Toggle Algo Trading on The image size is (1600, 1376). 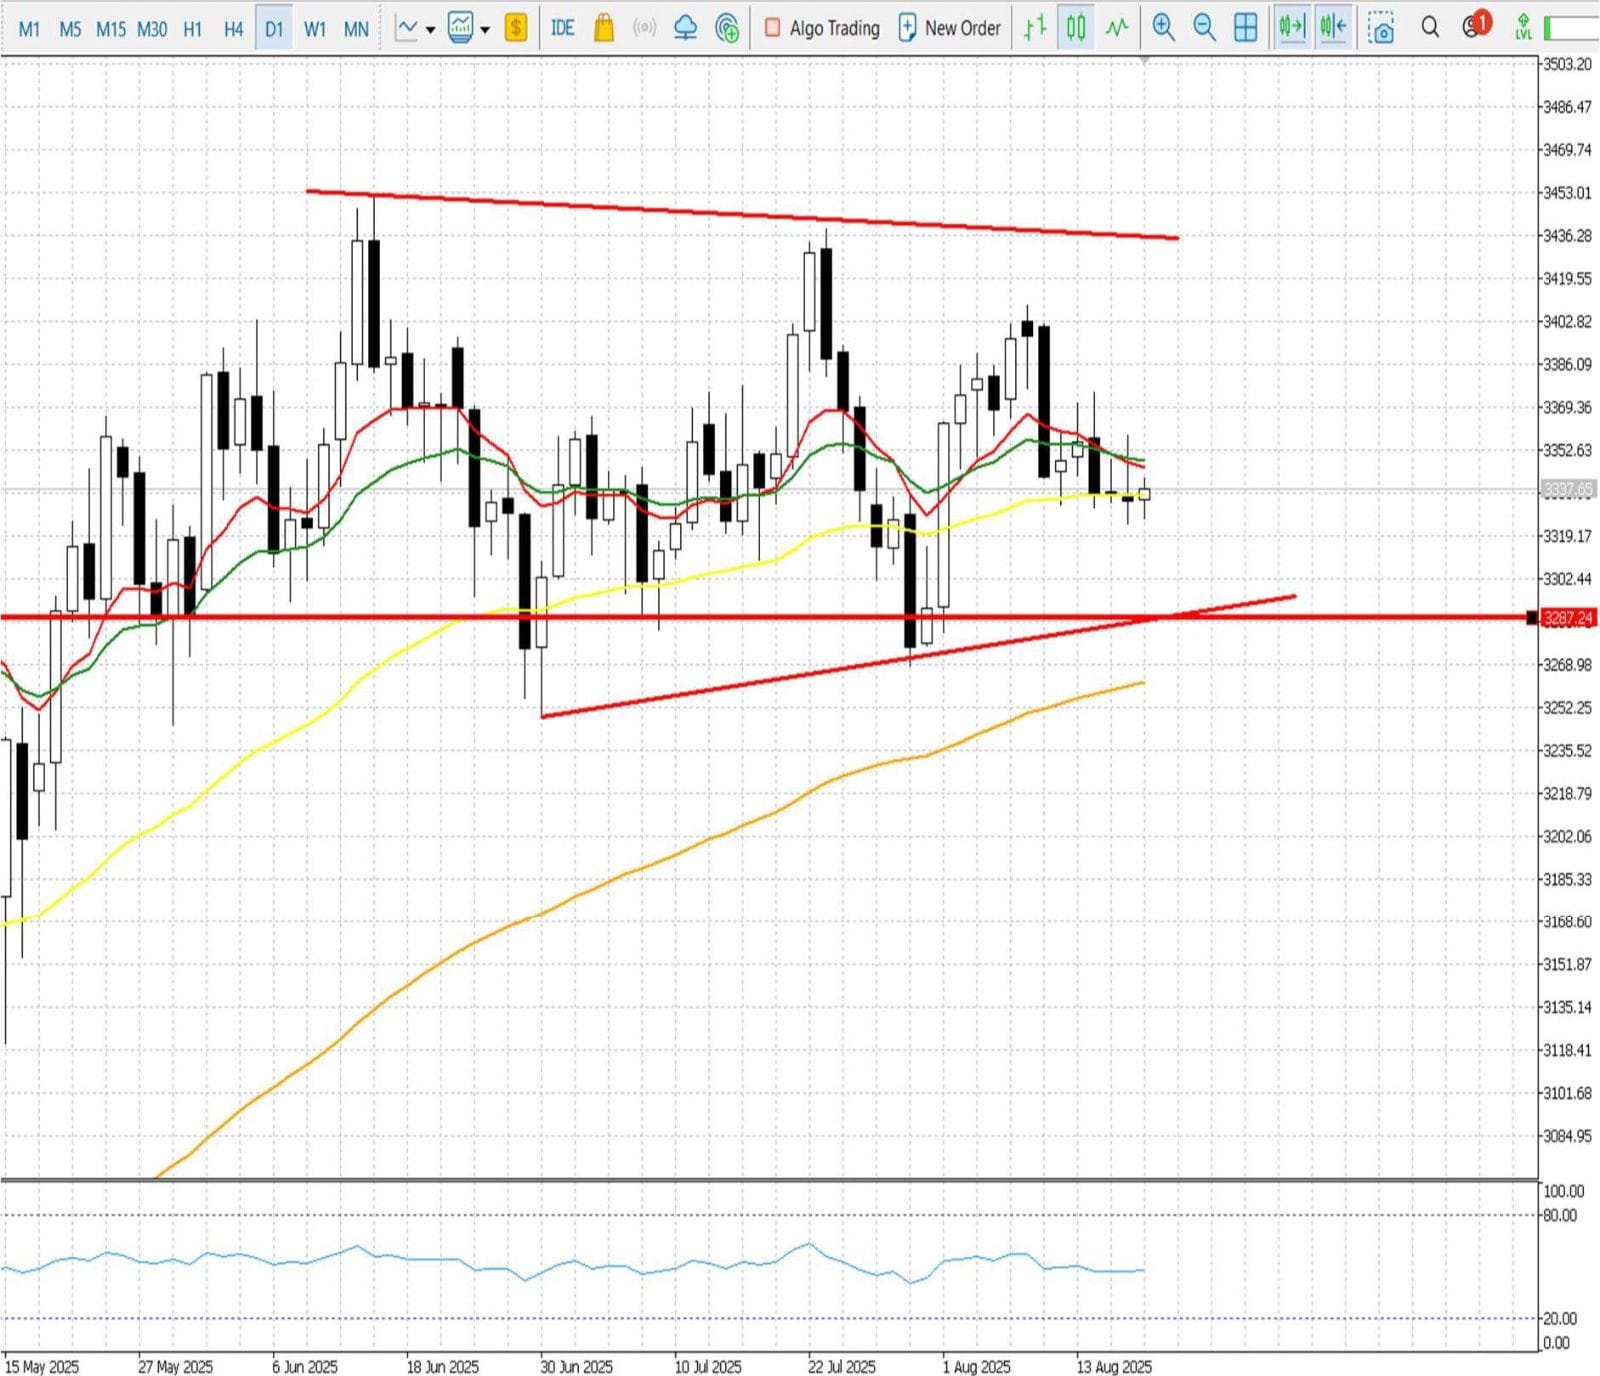pos(823,28)
